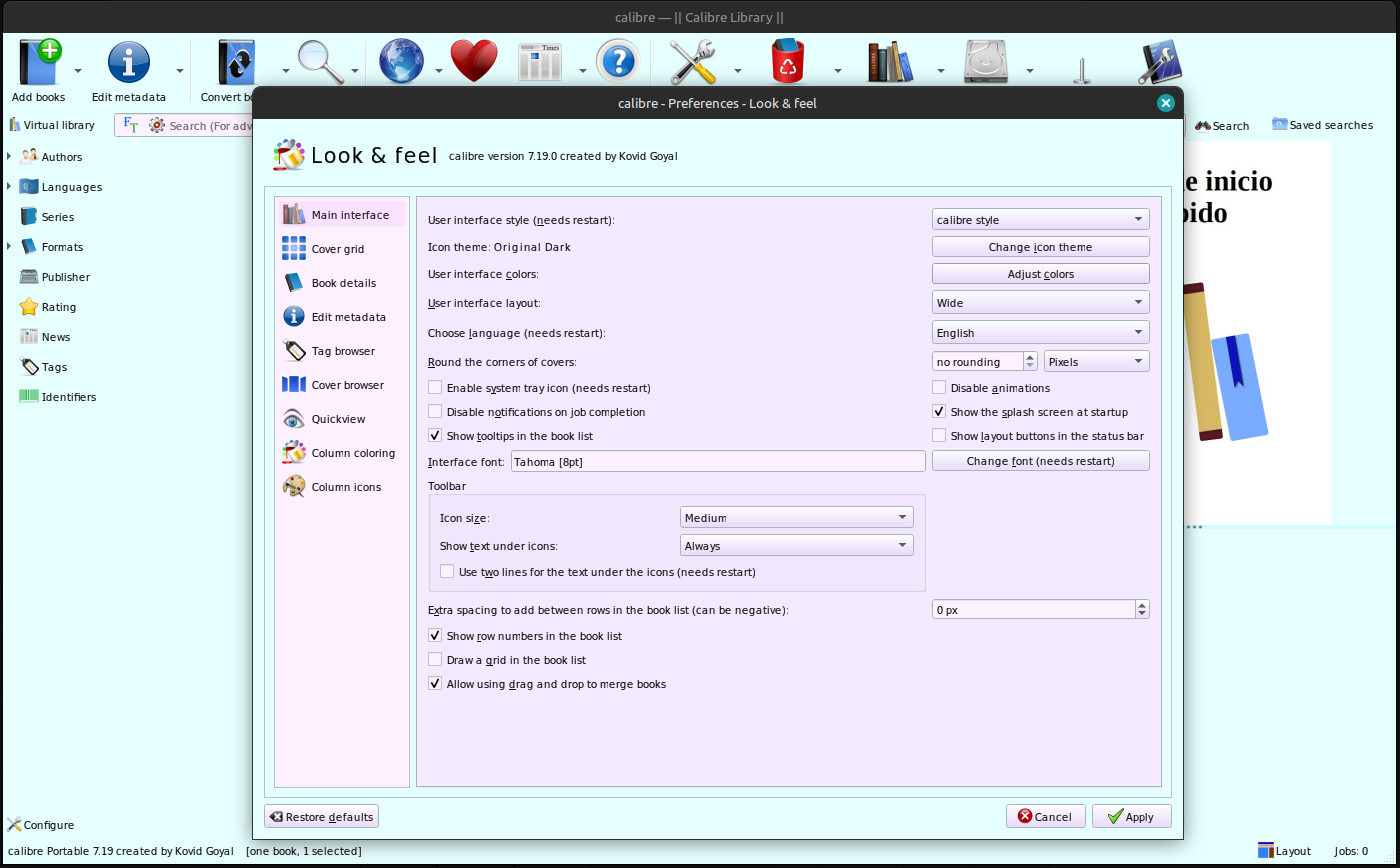Expand the Languages category in tag browser
This screenshot has width=1400, height=868.
tap(9, 187)
